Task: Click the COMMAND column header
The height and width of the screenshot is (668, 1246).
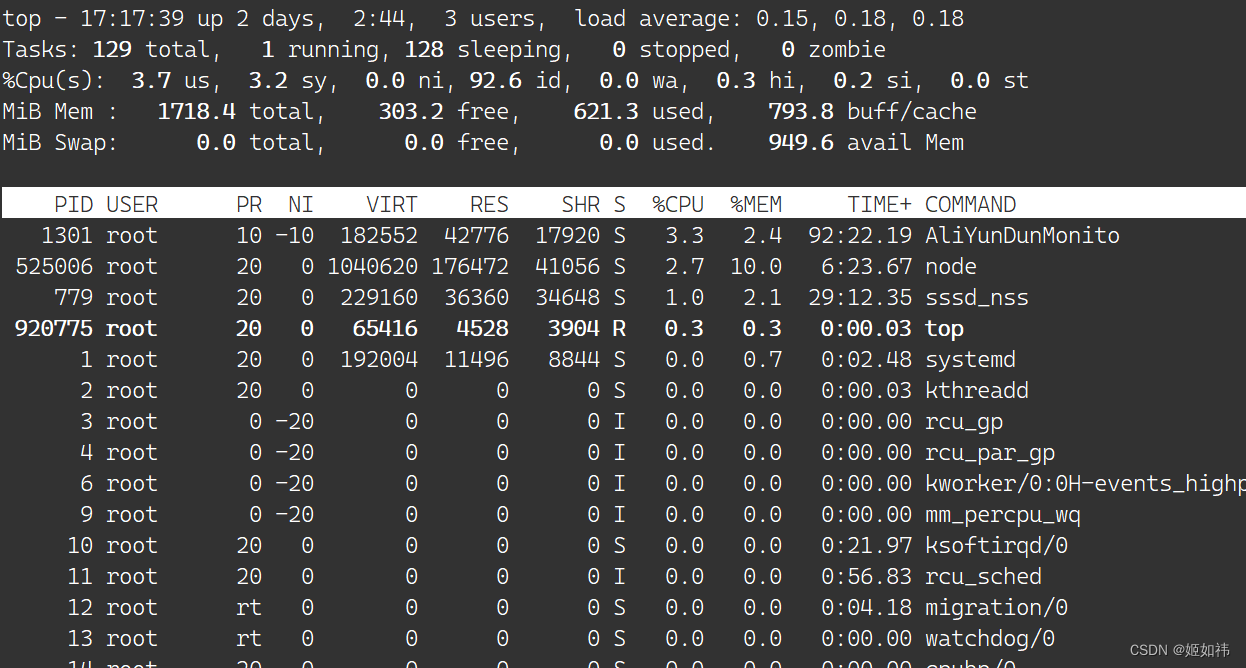Action: (x=970, y=205)
